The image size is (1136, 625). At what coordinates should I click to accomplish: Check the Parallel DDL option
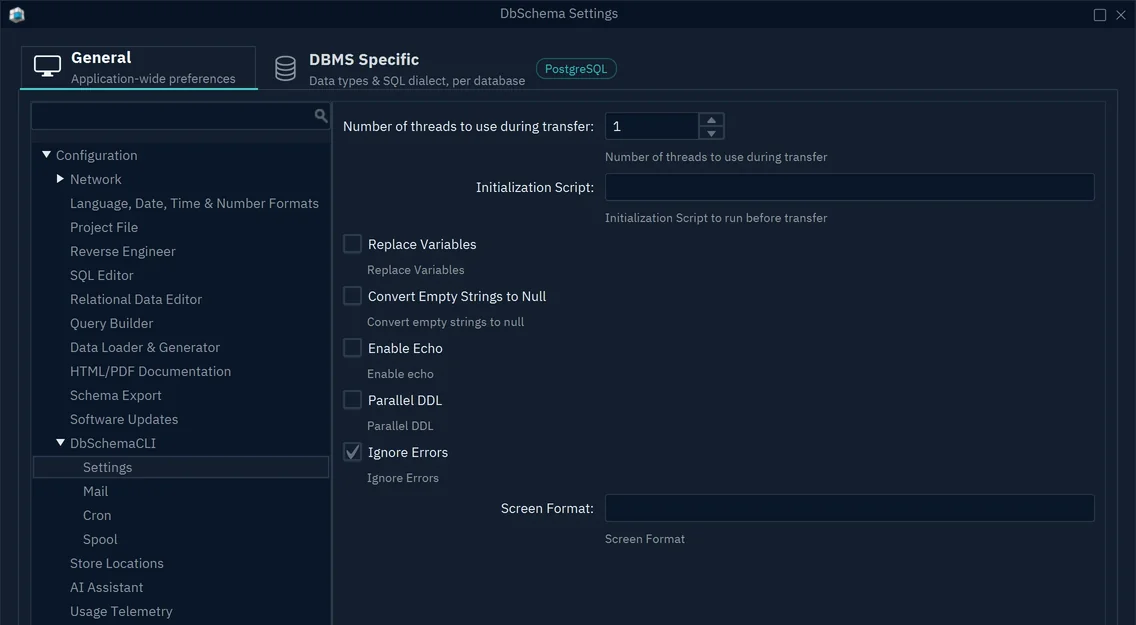click(352, 400)
